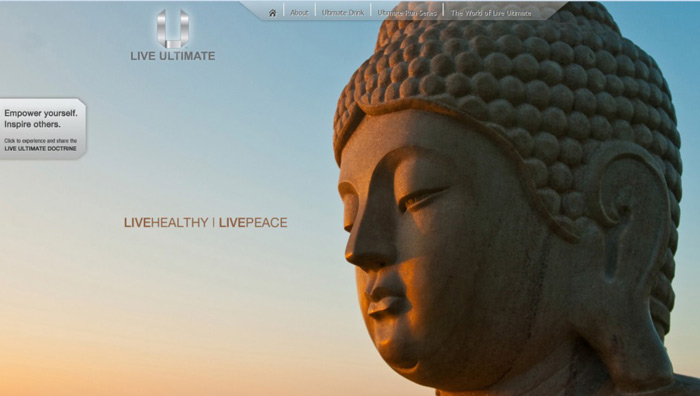
Task: Open The World of Live Ultimate
Action: coord(491,13)
